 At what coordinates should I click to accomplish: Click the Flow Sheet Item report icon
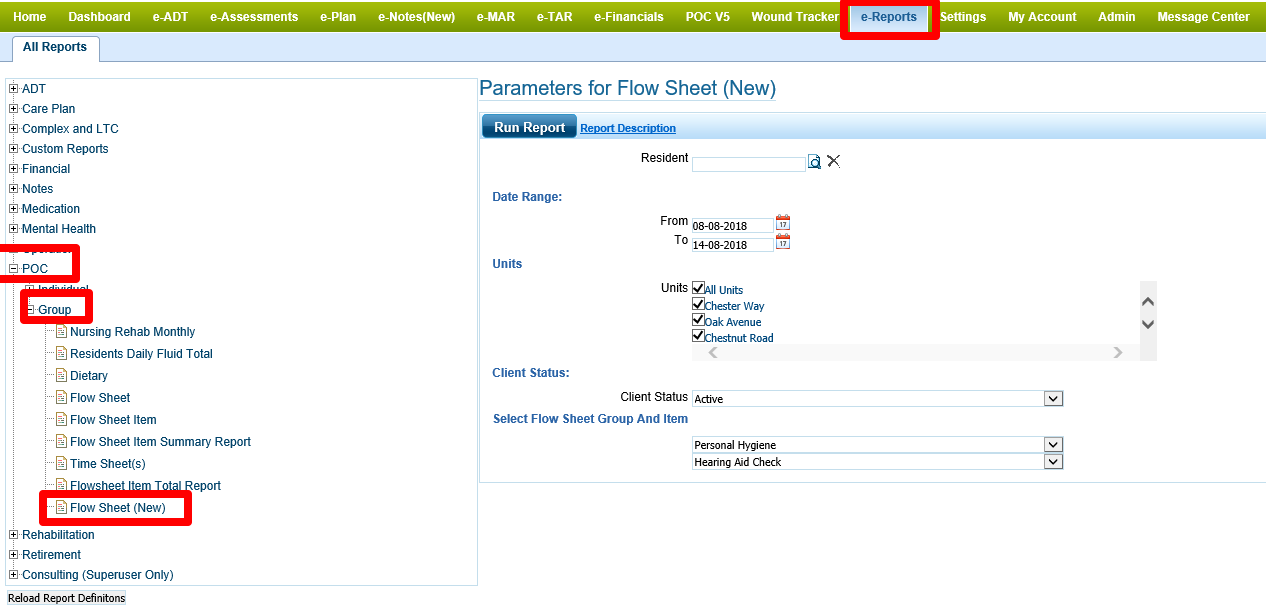pos(62,420)
